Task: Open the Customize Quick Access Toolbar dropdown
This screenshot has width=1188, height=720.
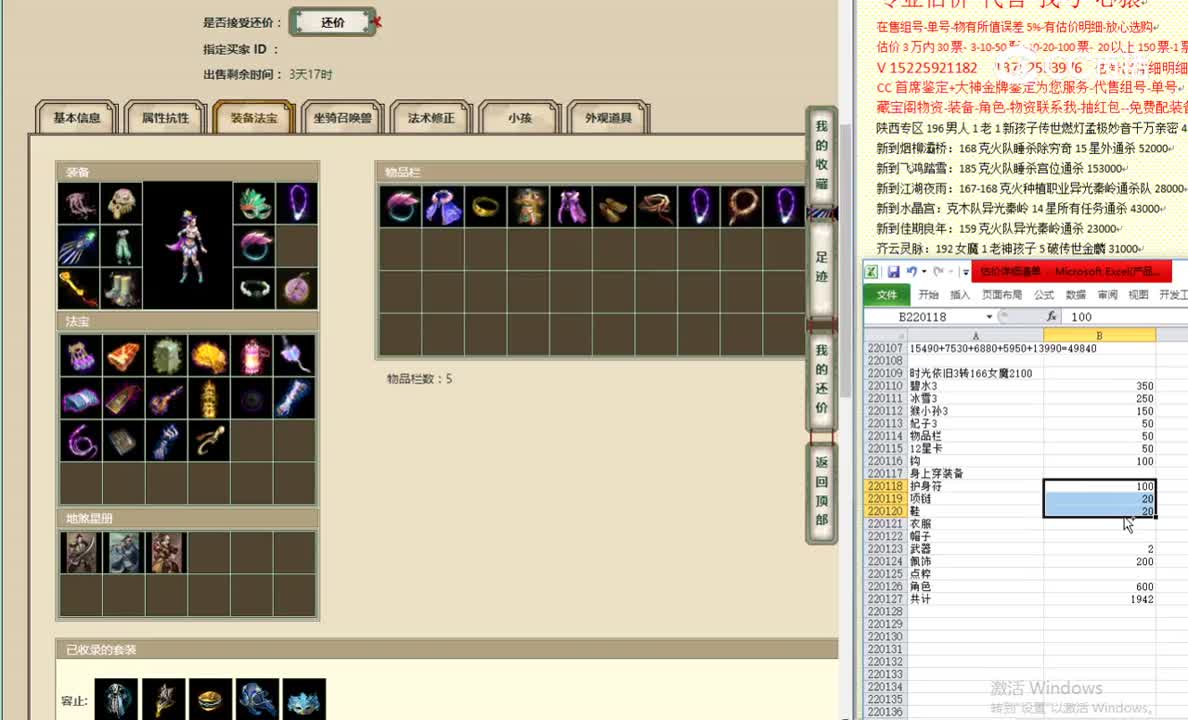Action: click(965, 272)
